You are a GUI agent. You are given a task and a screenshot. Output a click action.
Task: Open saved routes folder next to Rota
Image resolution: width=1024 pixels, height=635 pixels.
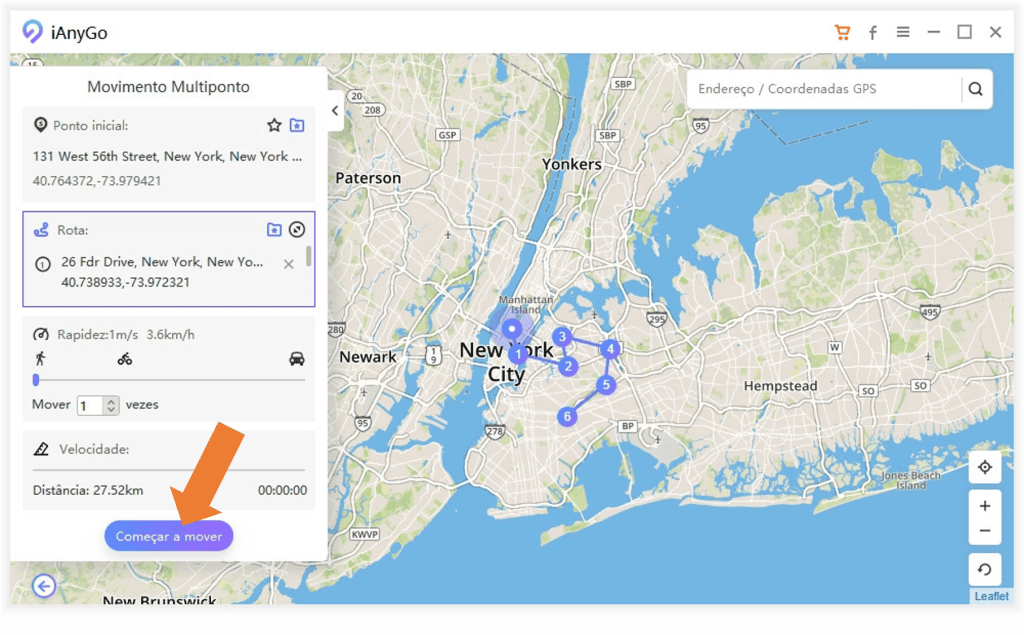pos(274,229)
